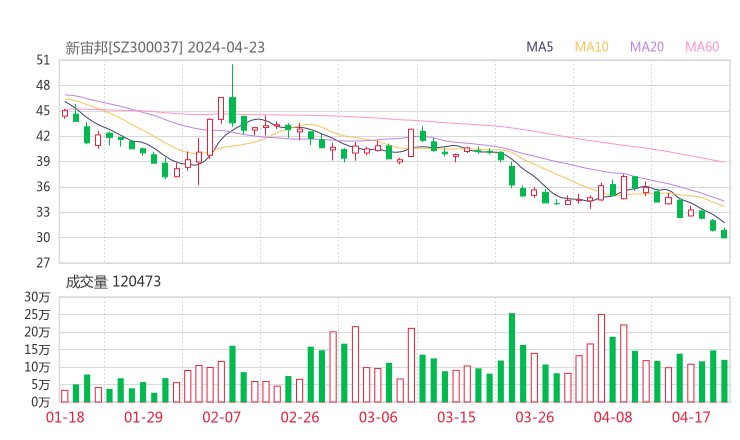Click the 51 price axis label
Image resolution: width=740 pixels, height=440 pixels.
(x=43, y=60)
